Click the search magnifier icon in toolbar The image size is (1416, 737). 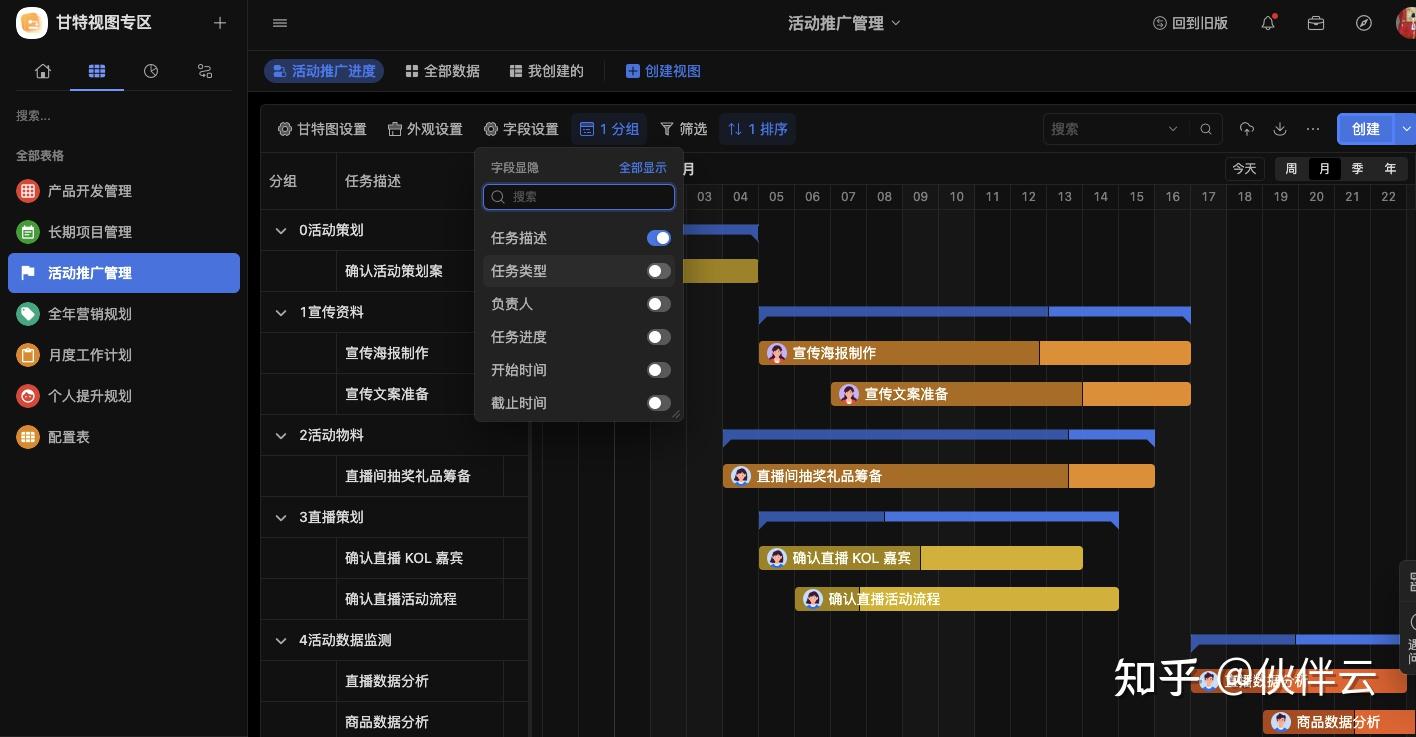[1206, 129]
